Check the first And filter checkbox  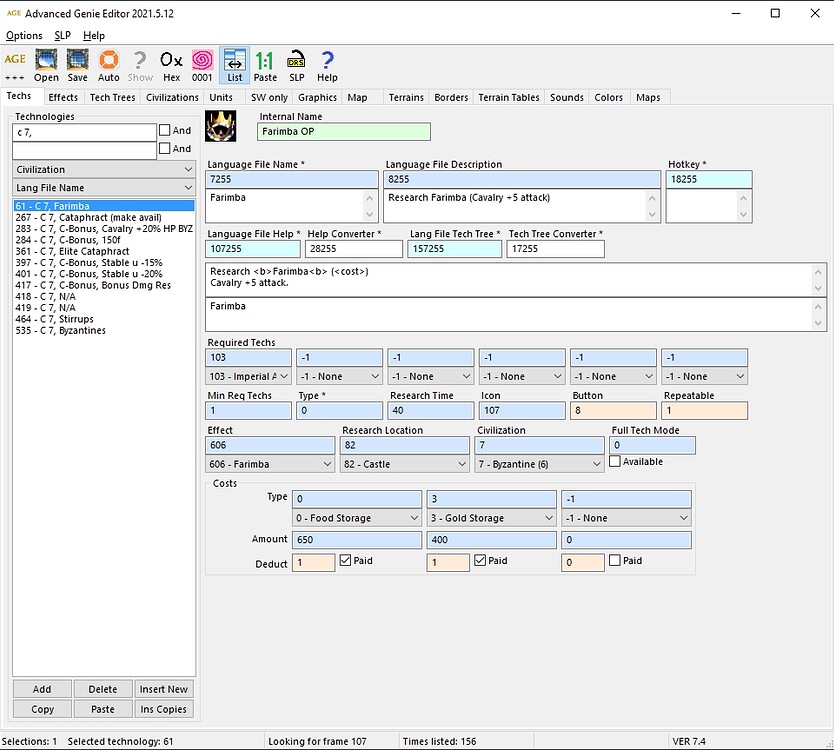tap(165, 129)
